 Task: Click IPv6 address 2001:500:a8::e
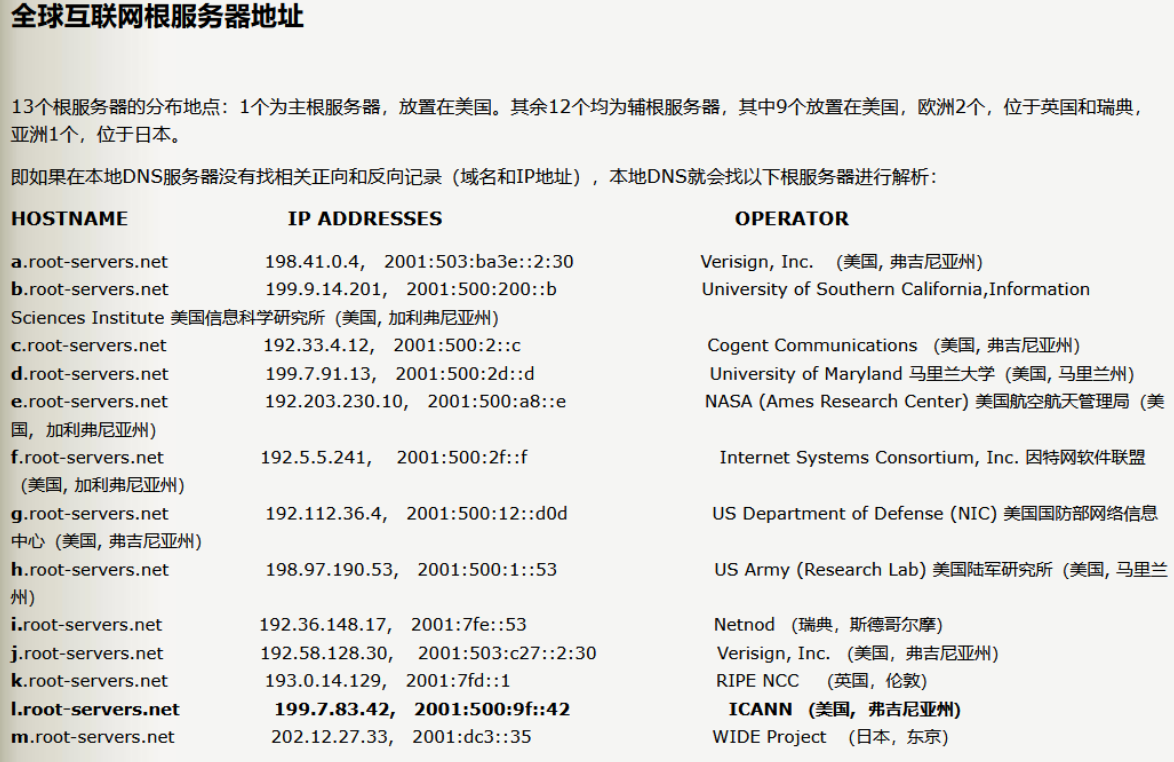[x=496, y=402]
